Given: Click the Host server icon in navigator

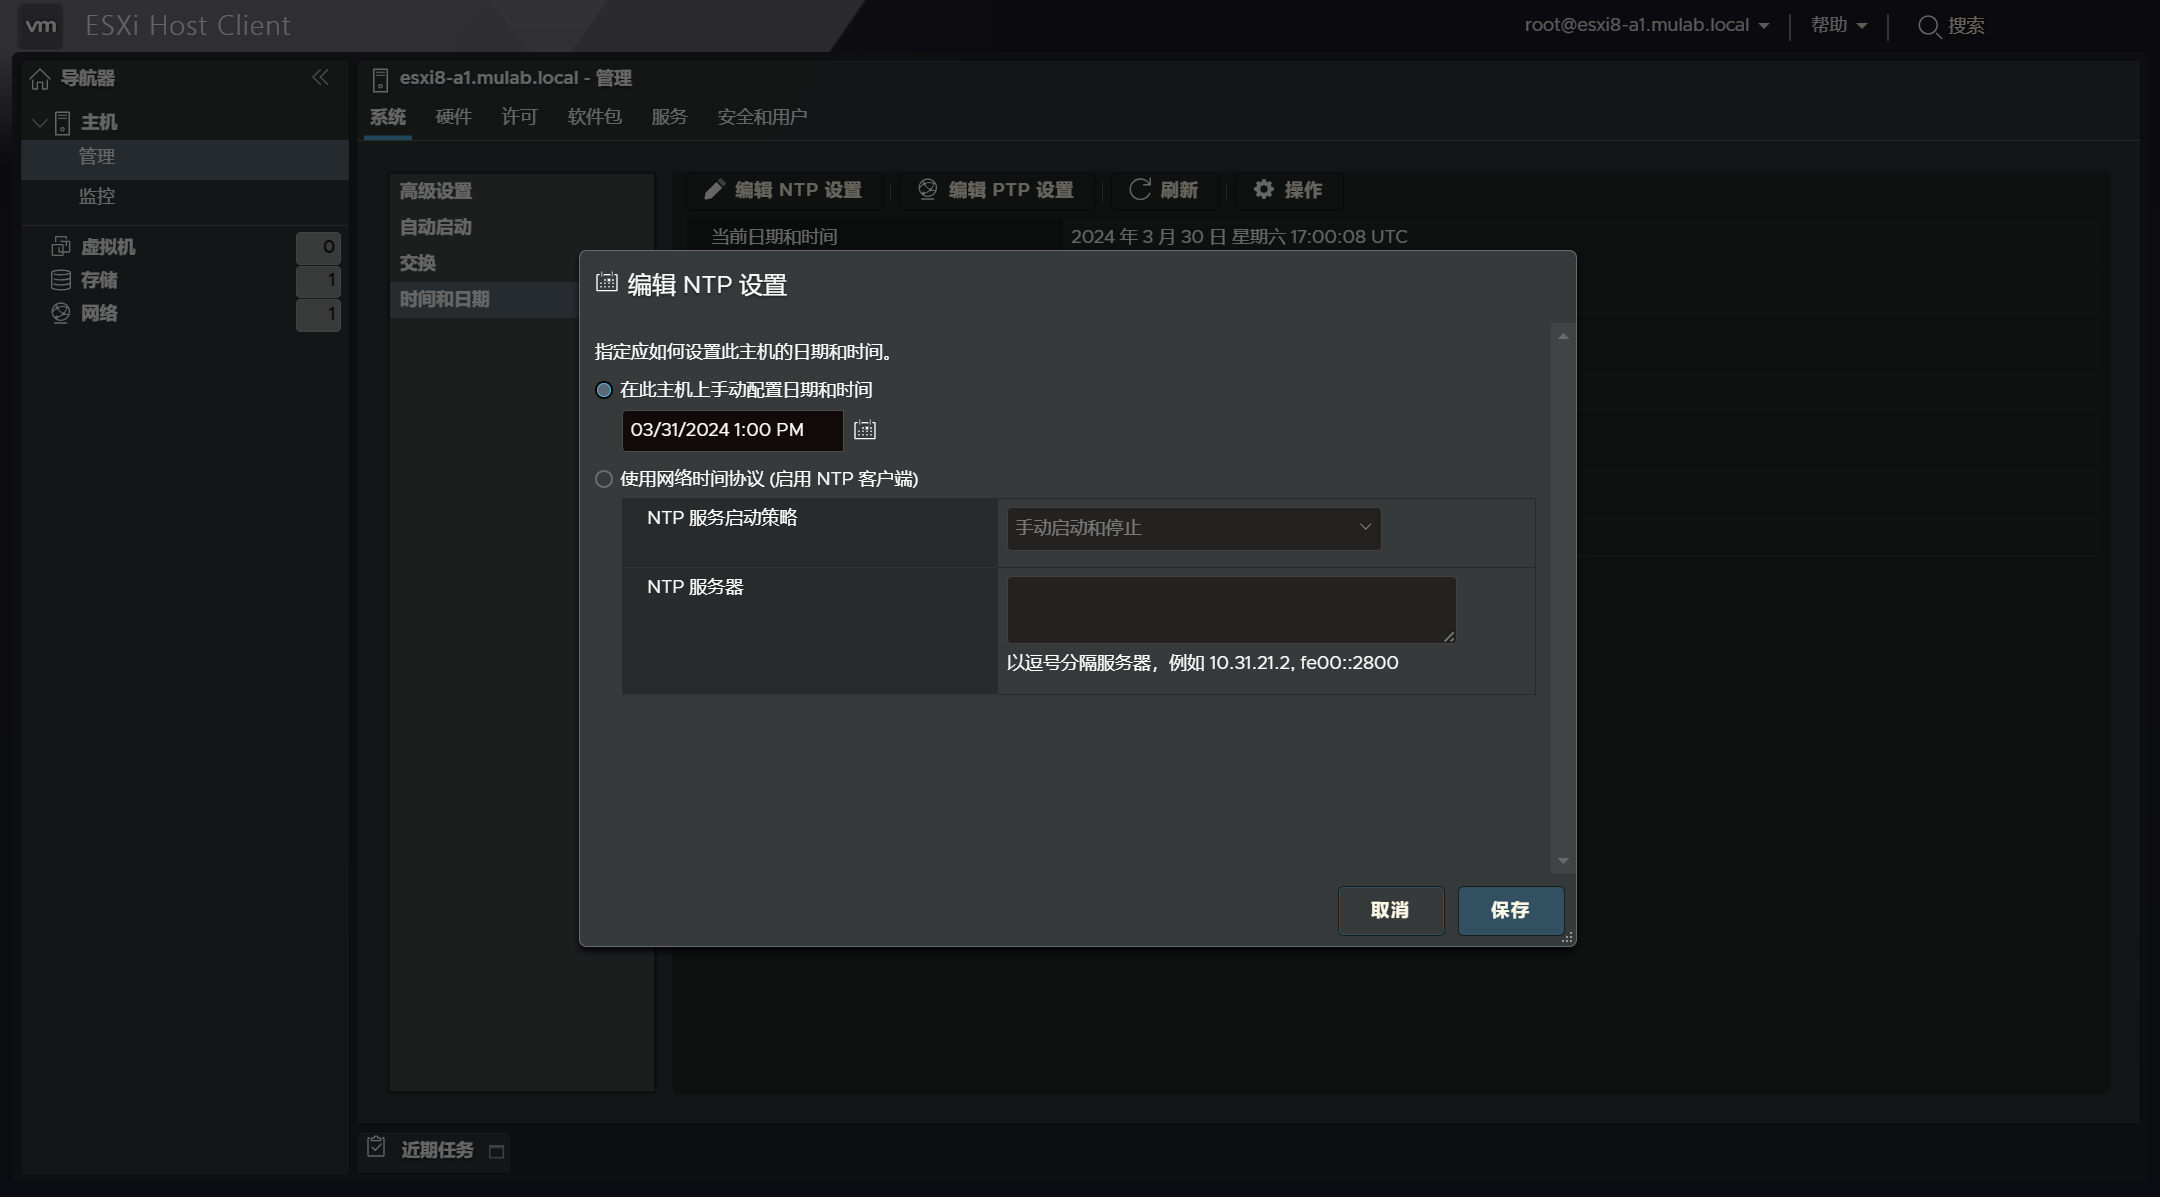Looking at the screenshot, I should 62,122.
